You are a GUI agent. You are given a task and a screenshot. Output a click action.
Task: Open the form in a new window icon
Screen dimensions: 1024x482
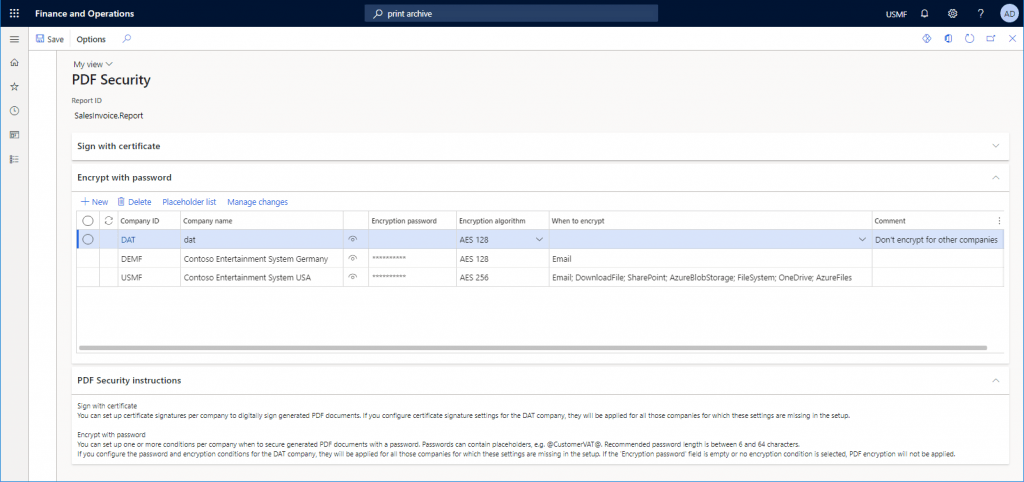click(x=991, y=39)
